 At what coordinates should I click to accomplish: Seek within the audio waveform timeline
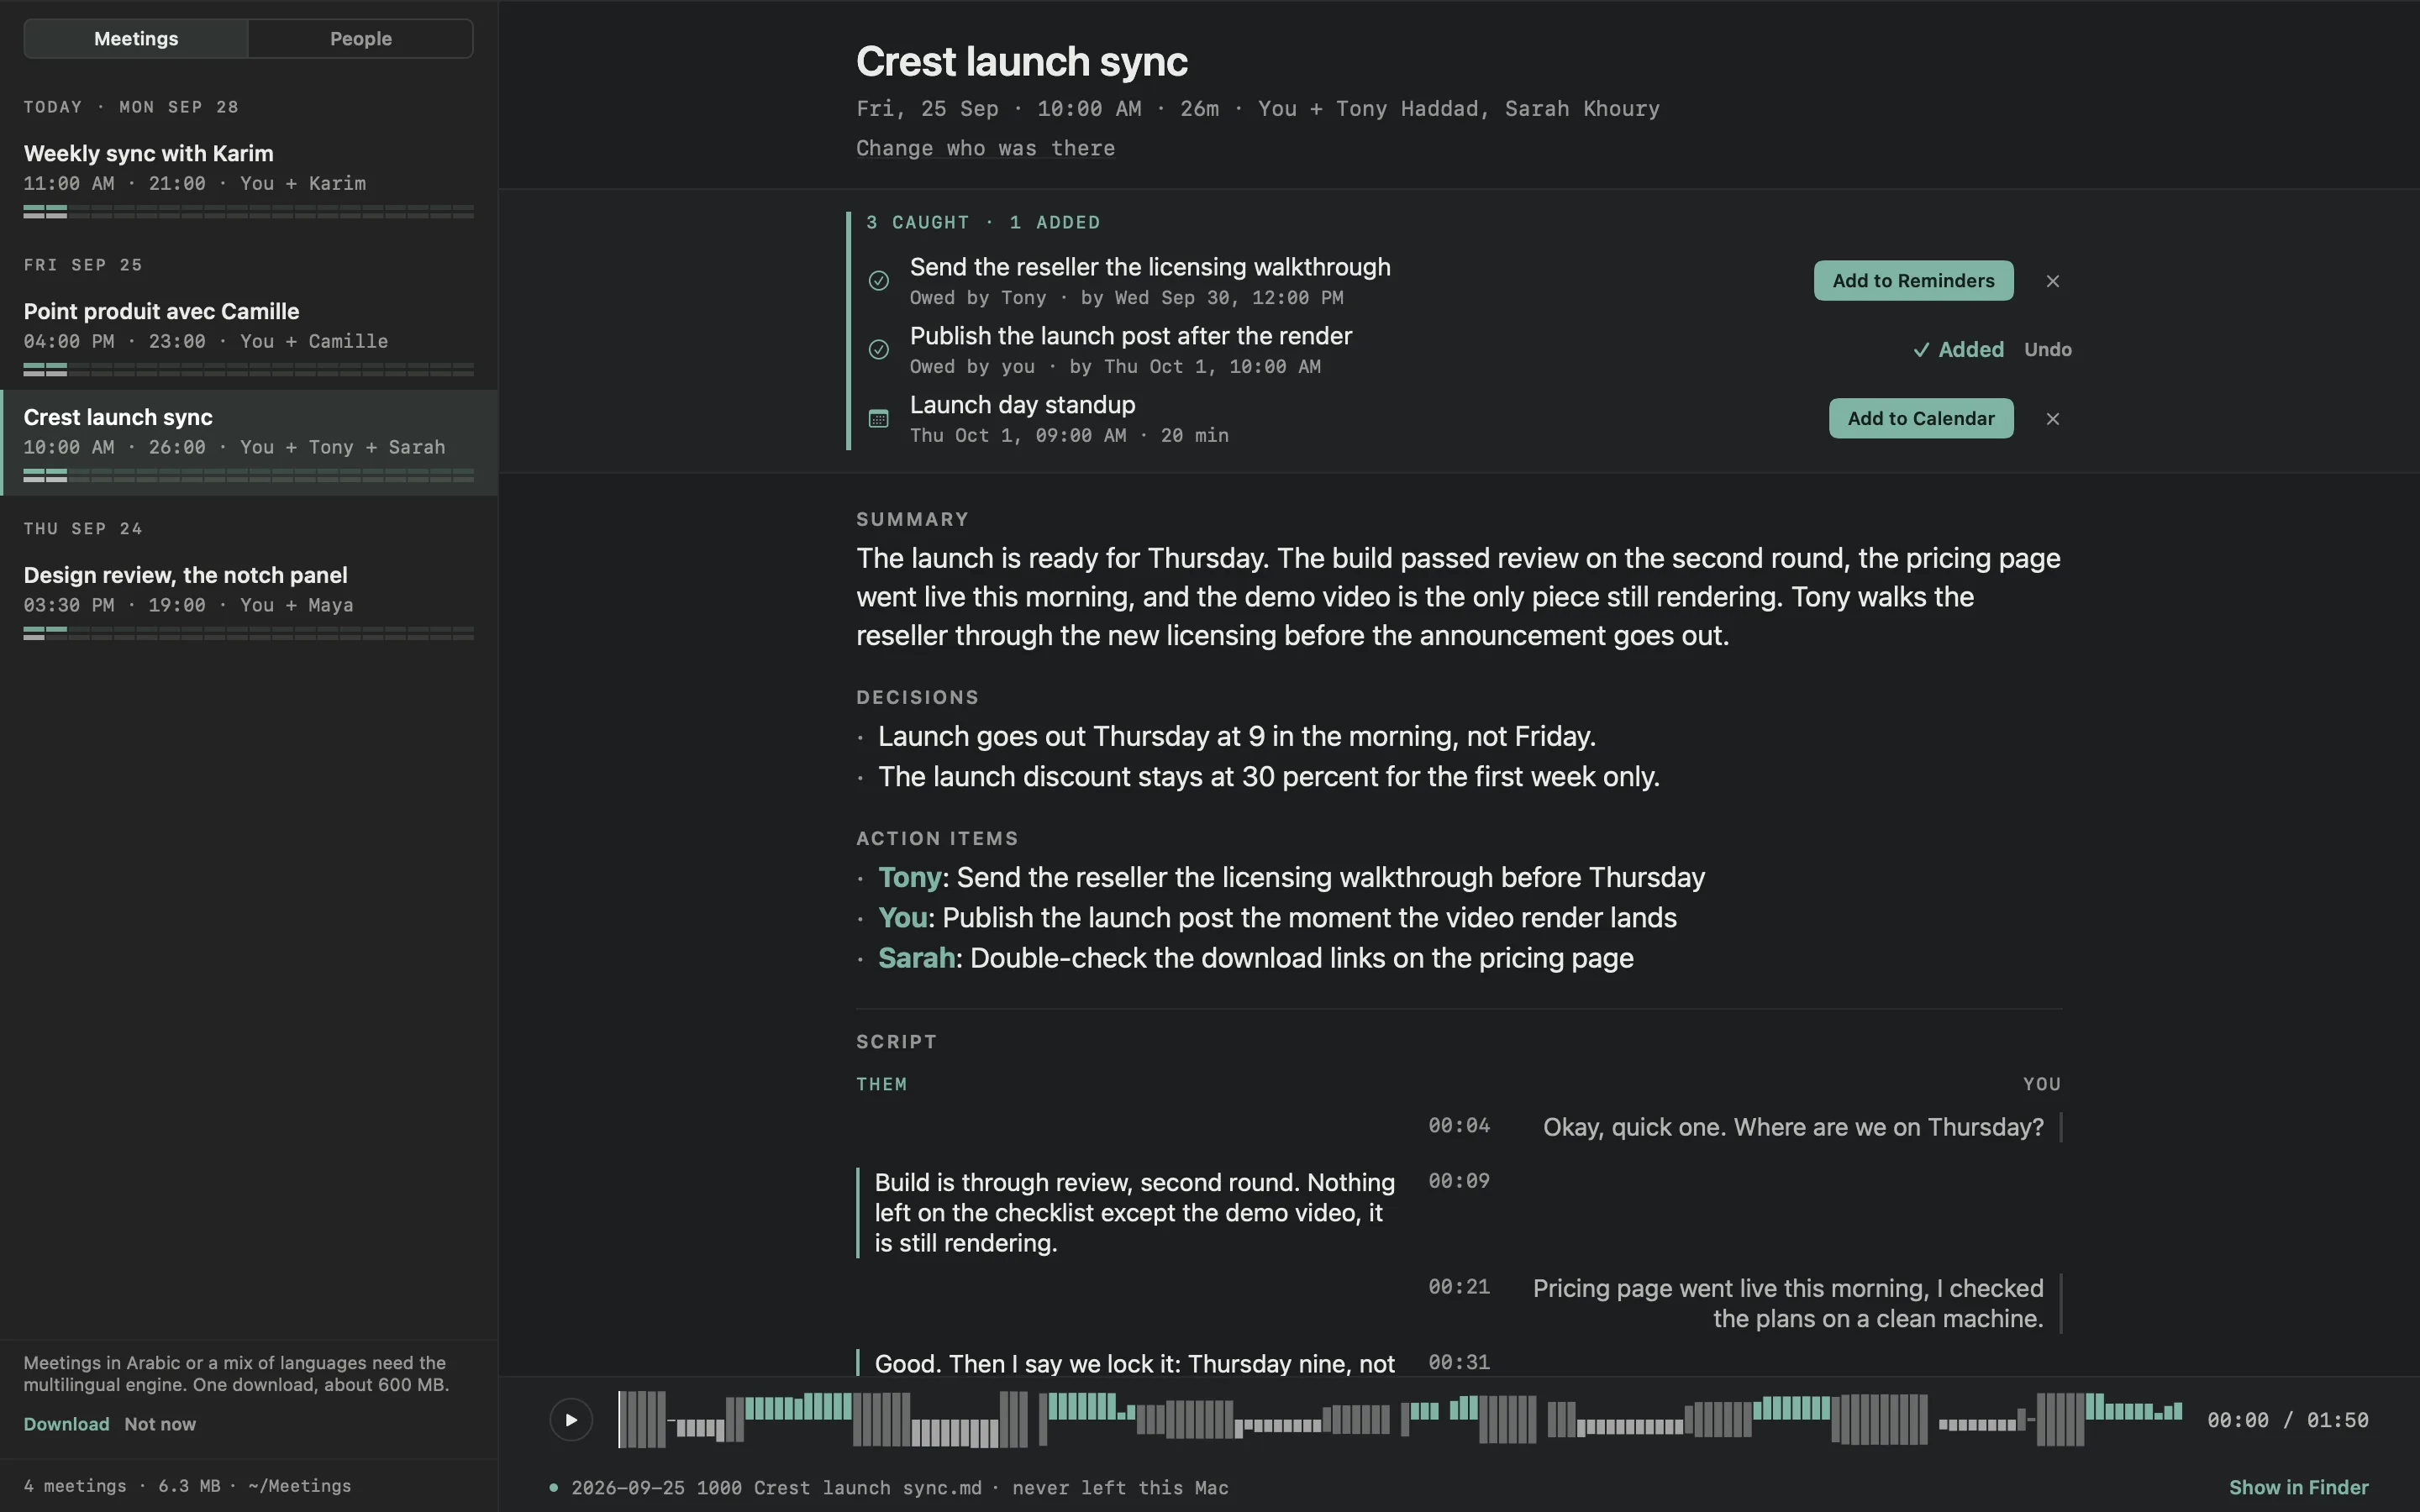1399,1419
